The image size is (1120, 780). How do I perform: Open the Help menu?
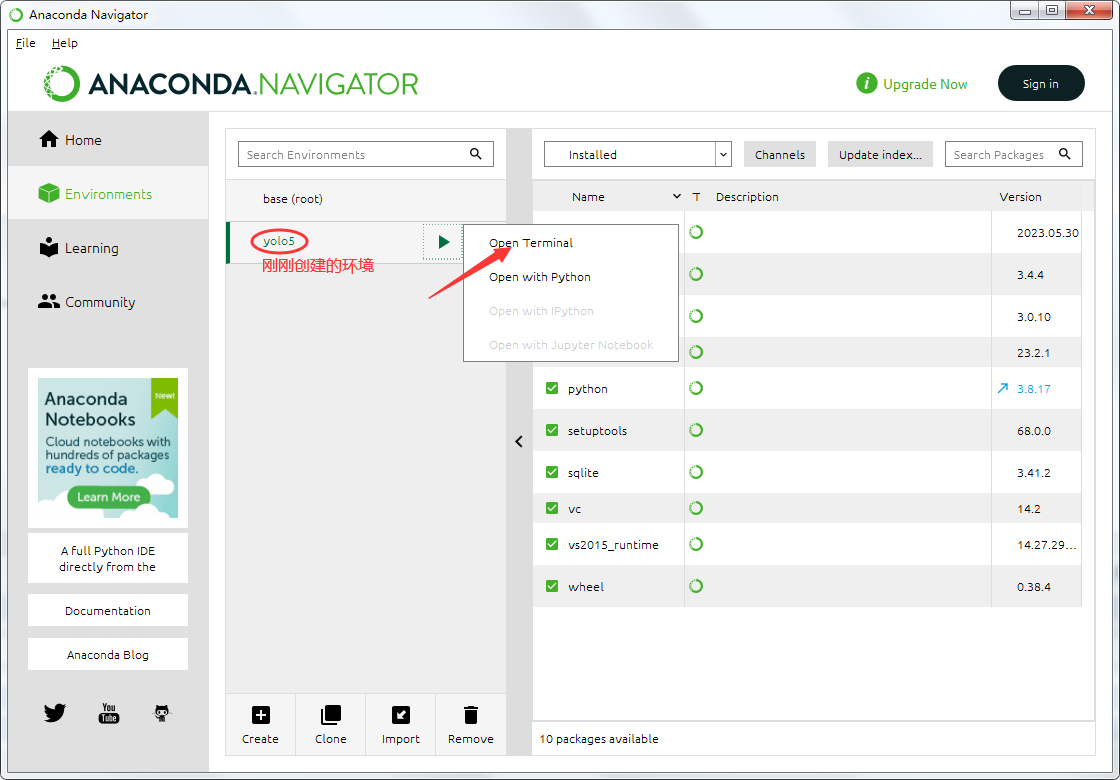[65, 43]
